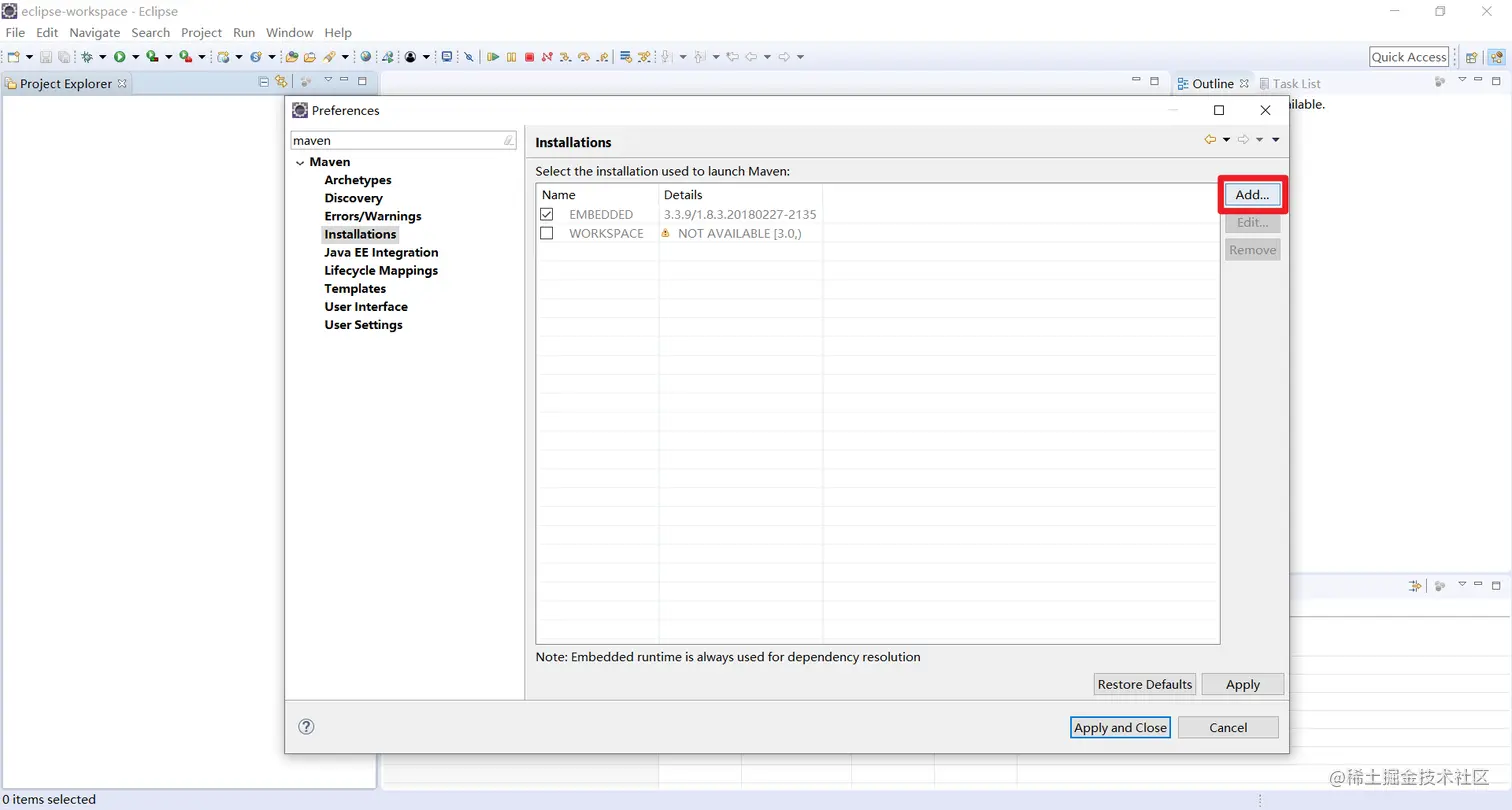The width and height of the screenshot is (1512, 810).
Task: Click the Open Type icon
Action: [x=292, y=57]
